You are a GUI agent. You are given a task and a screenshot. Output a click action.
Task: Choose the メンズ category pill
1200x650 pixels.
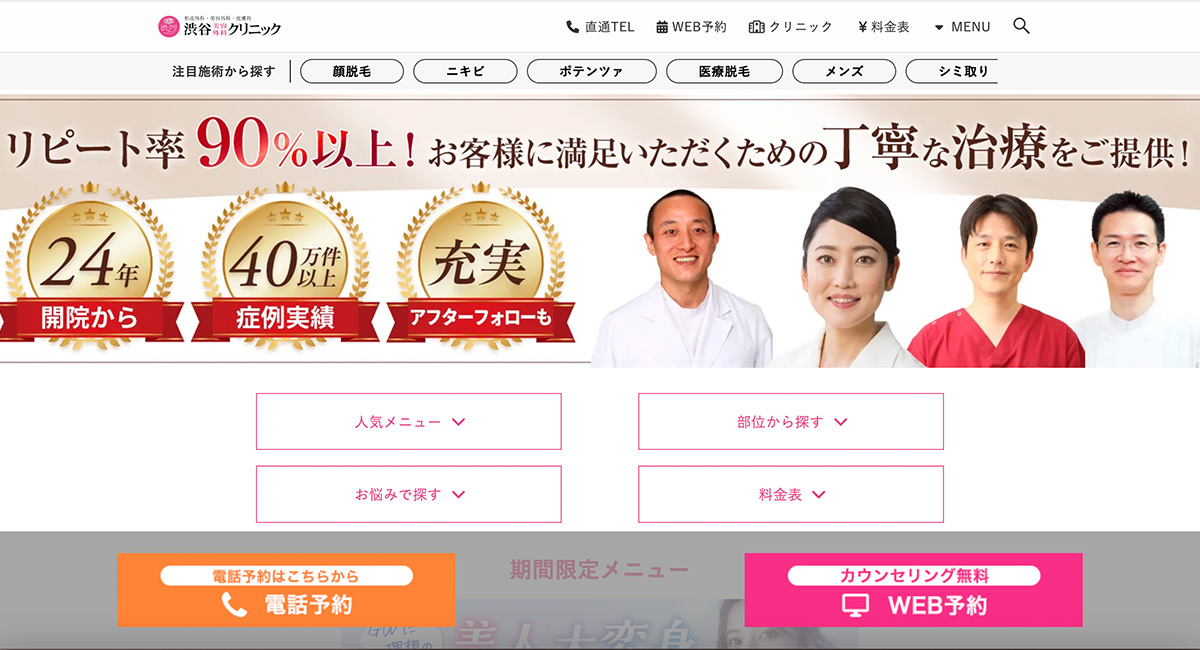844,71
